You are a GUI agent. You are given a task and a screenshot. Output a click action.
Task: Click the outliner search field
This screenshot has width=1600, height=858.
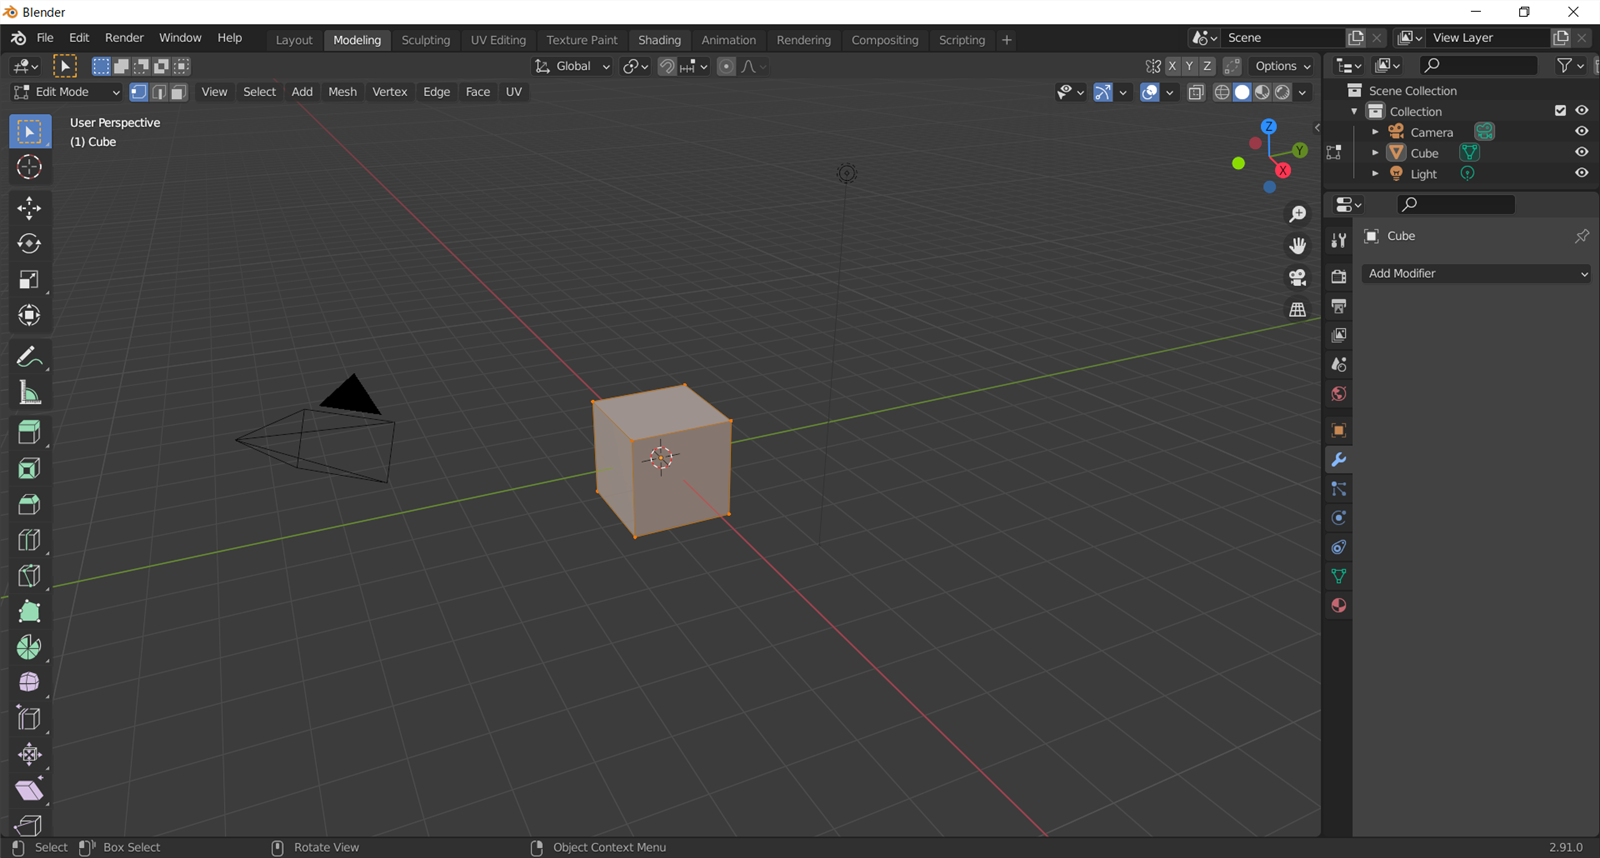click(1480, 65)
